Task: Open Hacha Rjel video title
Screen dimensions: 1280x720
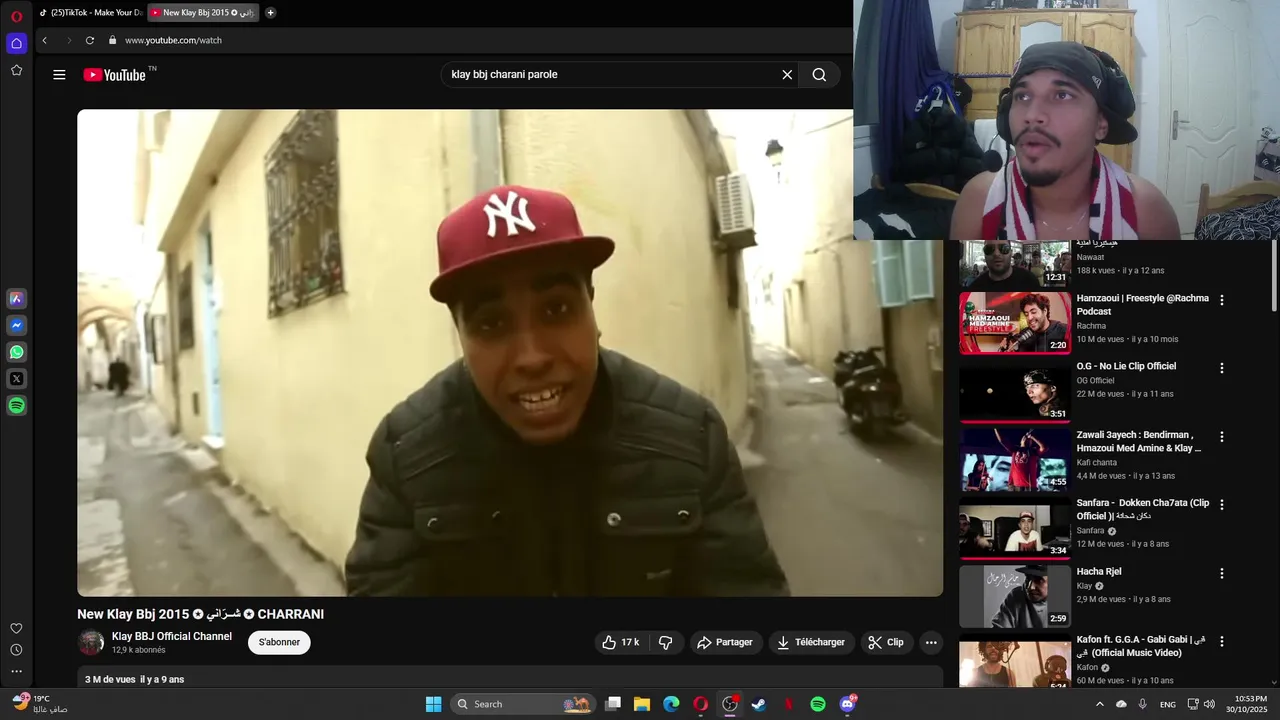Action: pyautogui.click(x=1099, y=571)
